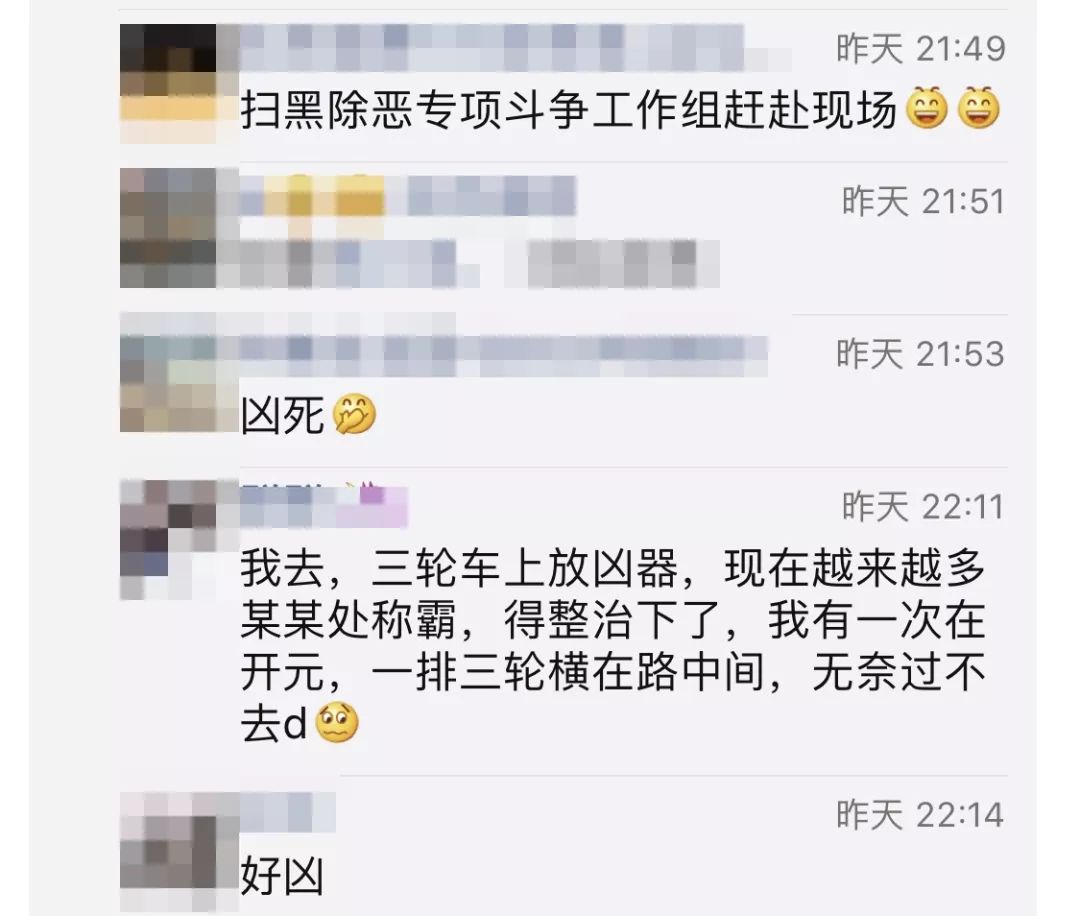Click the avatar beside the 凶死 comment
The height and width of the screenshot is (916, 1080).
pos(168,373)
